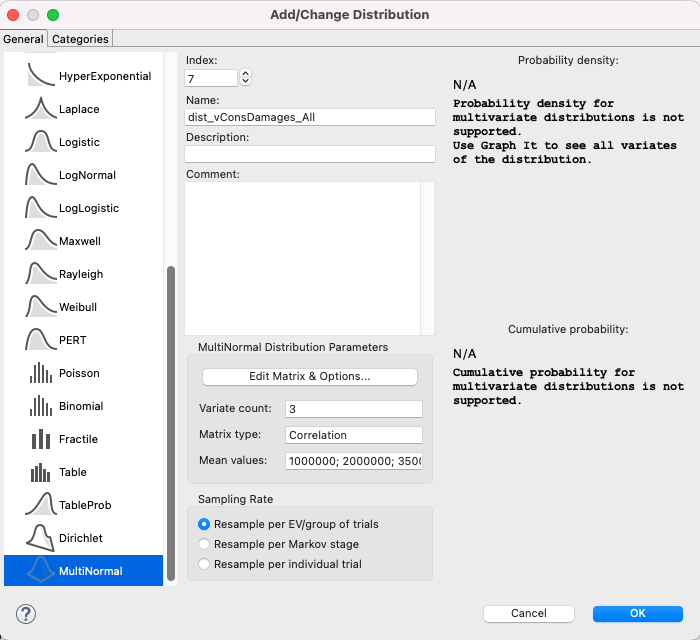Click the Variate count field
Screen dimensions: 700x640
[x=354, y=409]
